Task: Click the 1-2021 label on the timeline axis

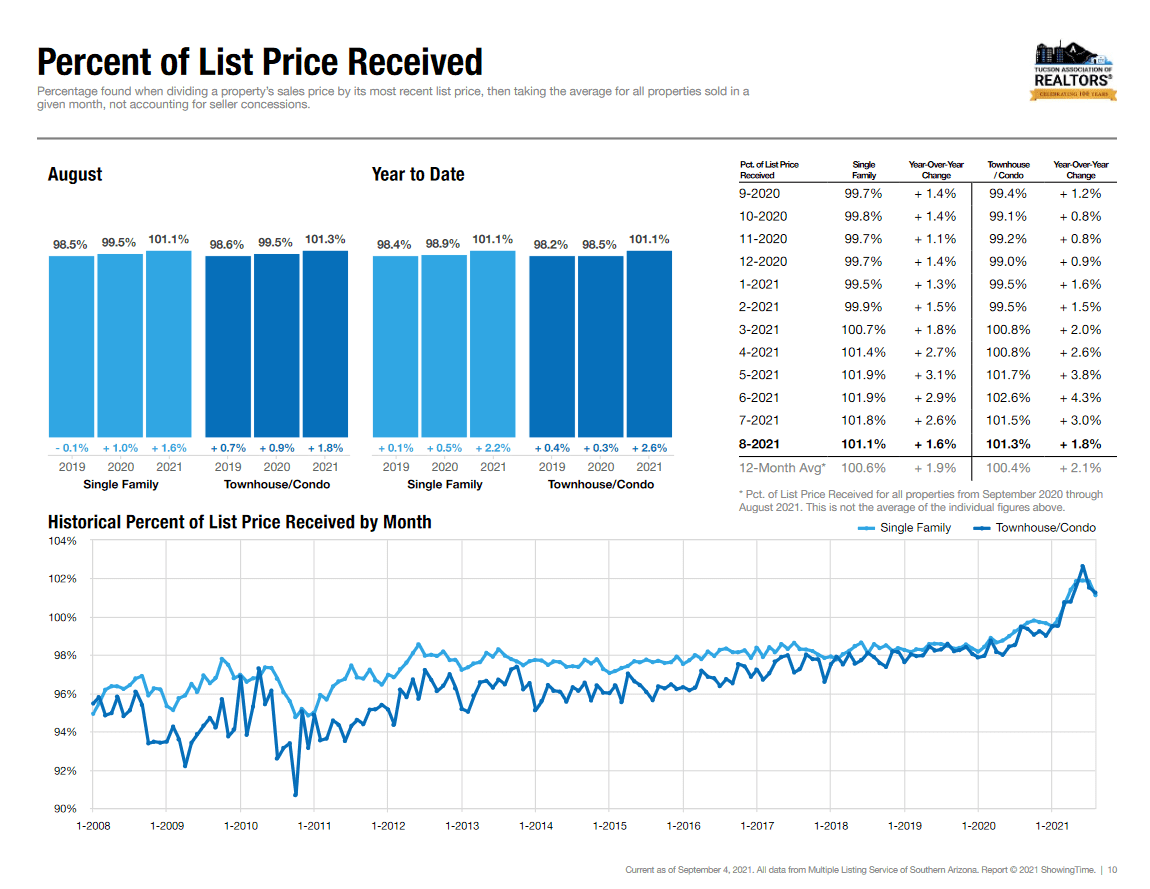Action: pos(1051,827)
